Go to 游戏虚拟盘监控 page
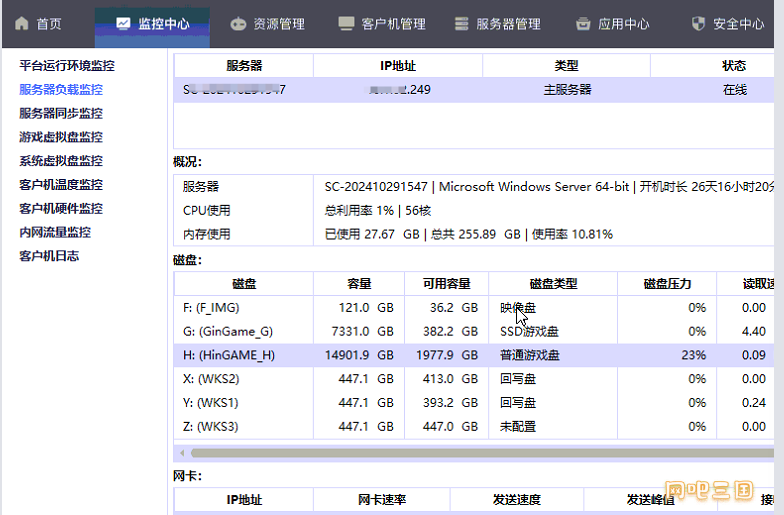Image resolution: width=784 pixels, height=515 pixels. pos(61,138)
